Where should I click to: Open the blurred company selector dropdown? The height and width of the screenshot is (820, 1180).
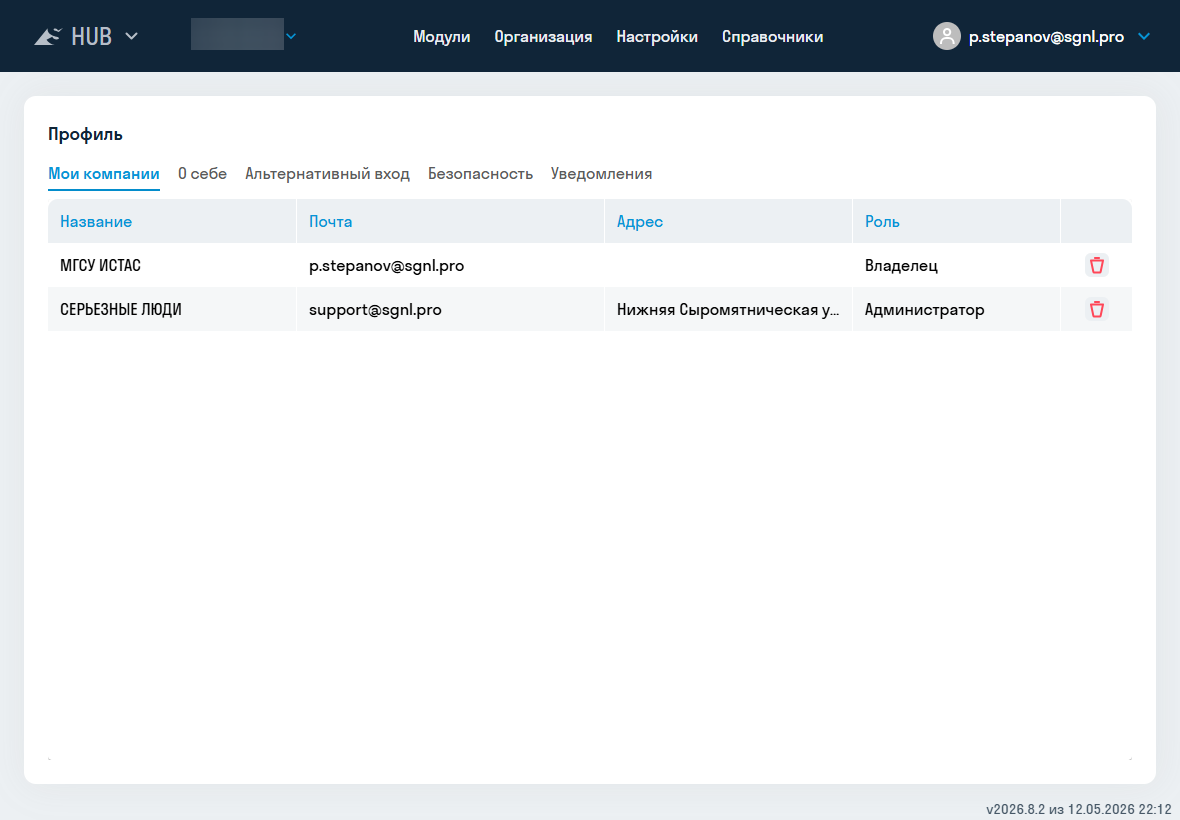tap(244, 35)
